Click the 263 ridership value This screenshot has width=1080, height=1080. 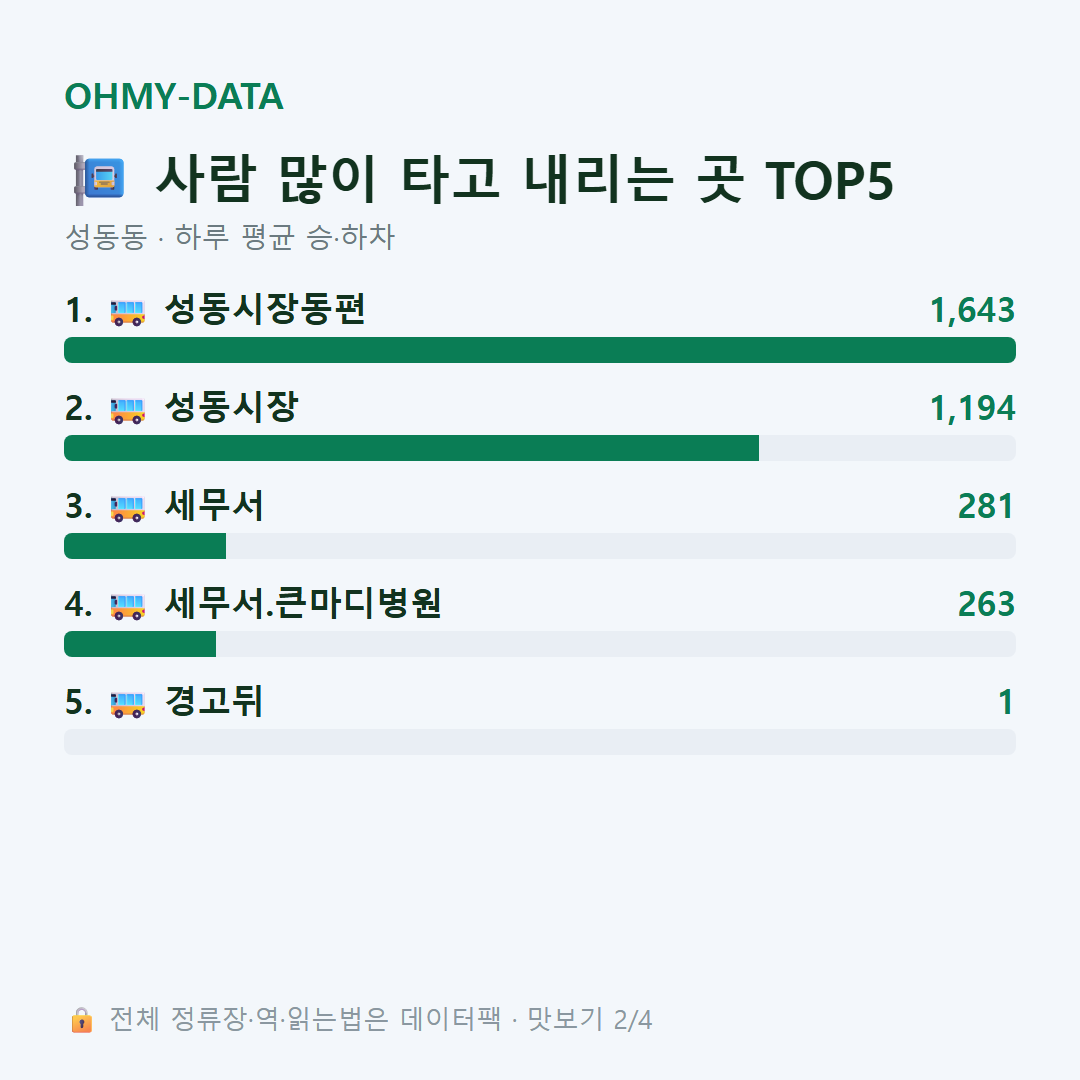986,605
